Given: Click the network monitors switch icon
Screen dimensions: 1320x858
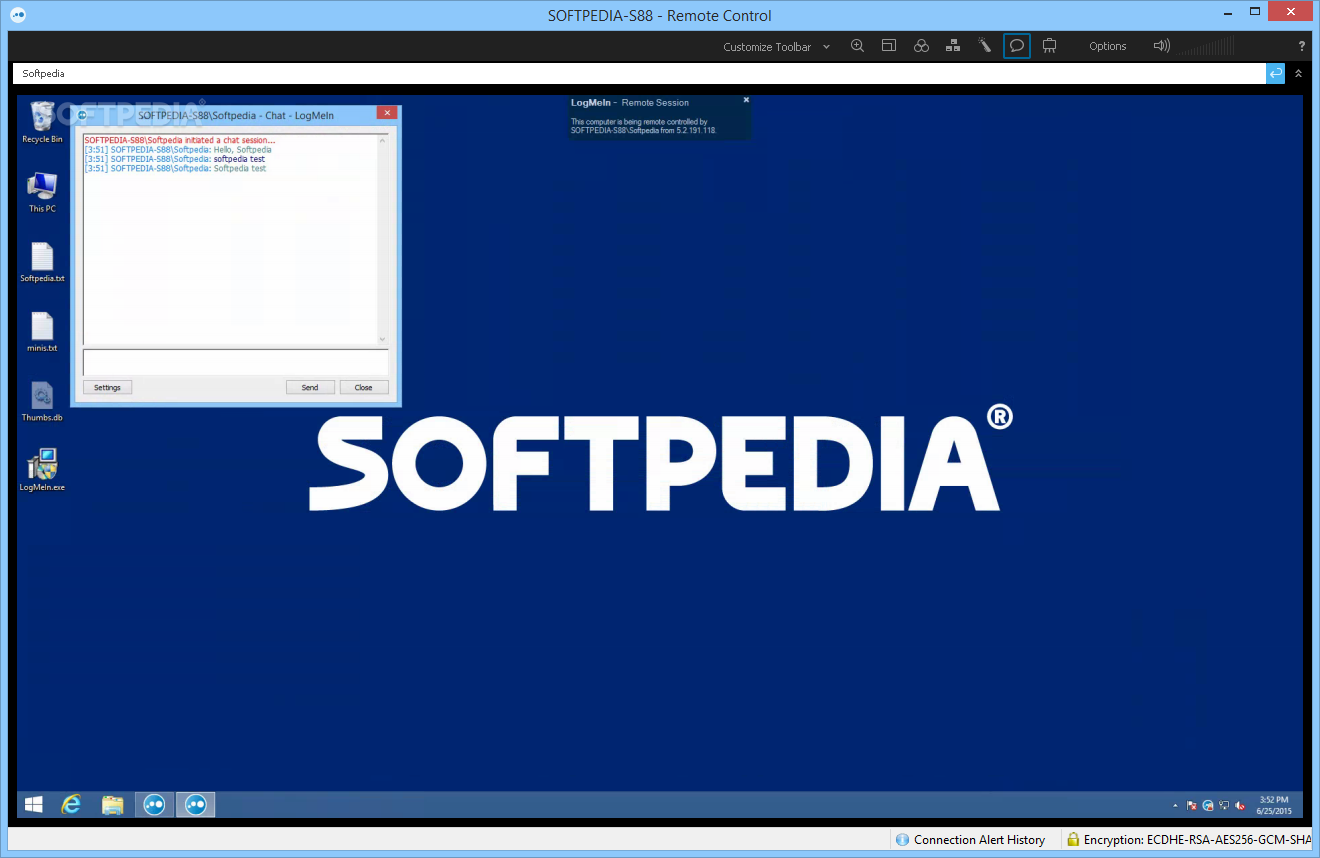Looking at the screenshot, I should click(x=953, y=46).
